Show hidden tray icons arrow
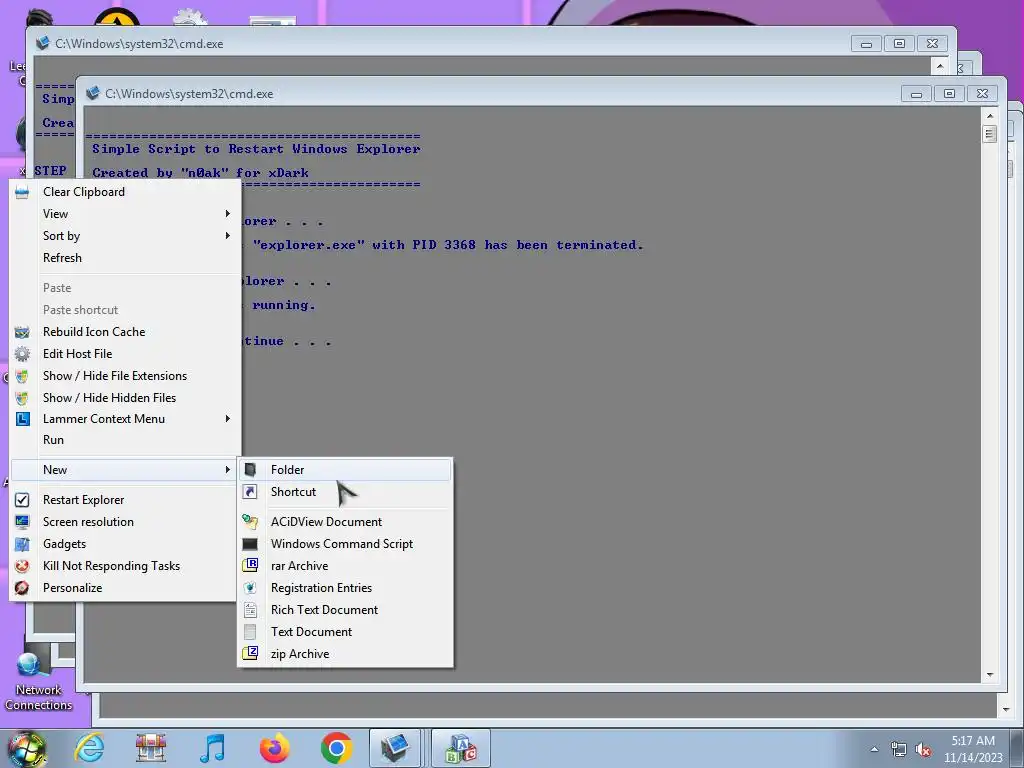The height and width of the screenshot is (768, 1024). pyautogui.click(x=874, y=750)
